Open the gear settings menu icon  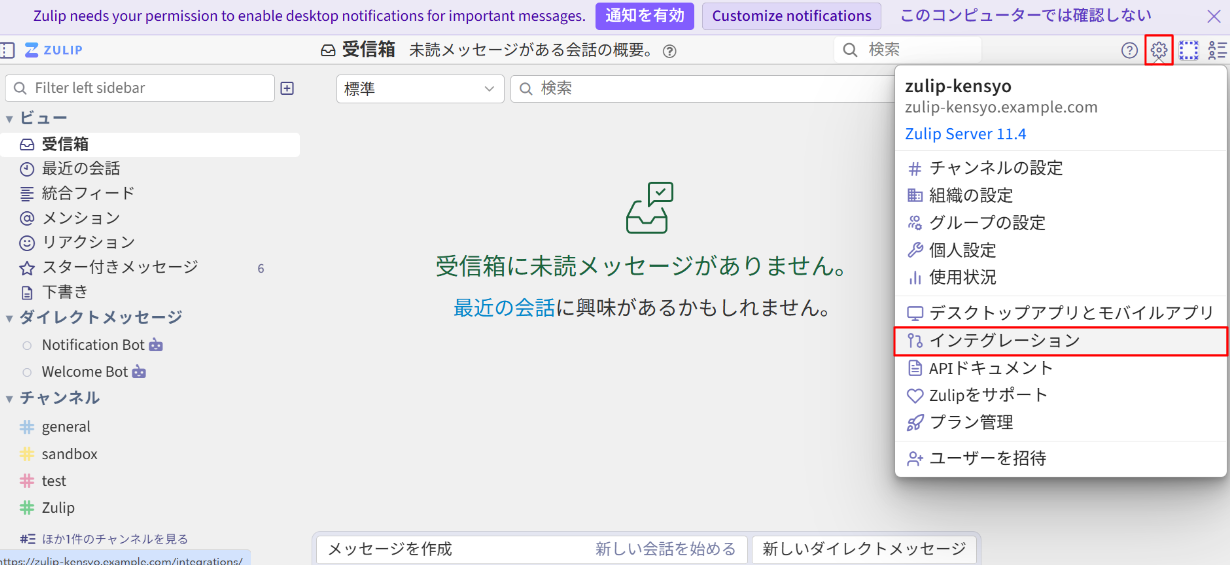point(1159,50)
